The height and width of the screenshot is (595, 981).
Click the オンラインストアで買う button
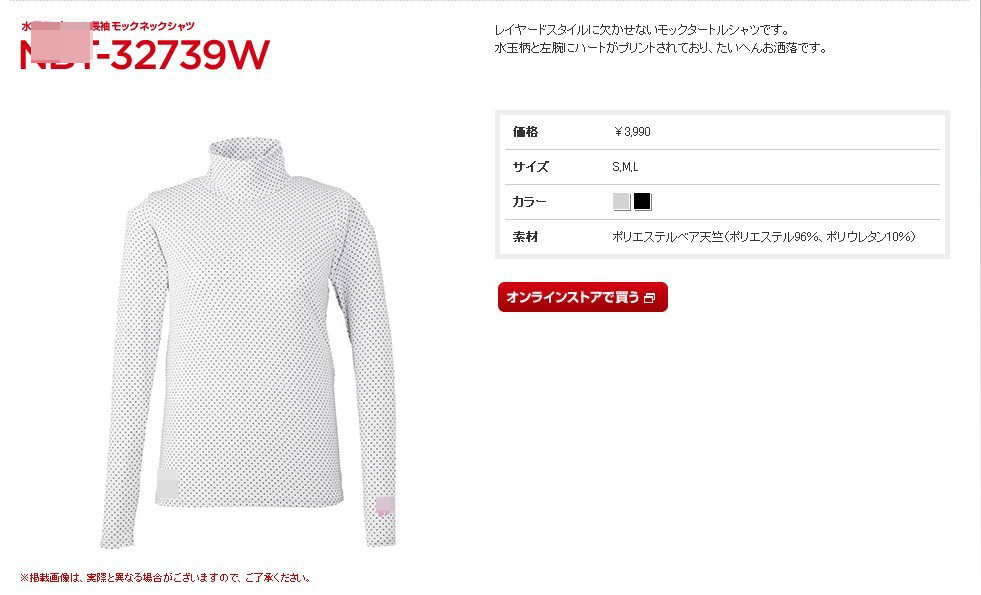pyautogui.click(x=582, y=297)
